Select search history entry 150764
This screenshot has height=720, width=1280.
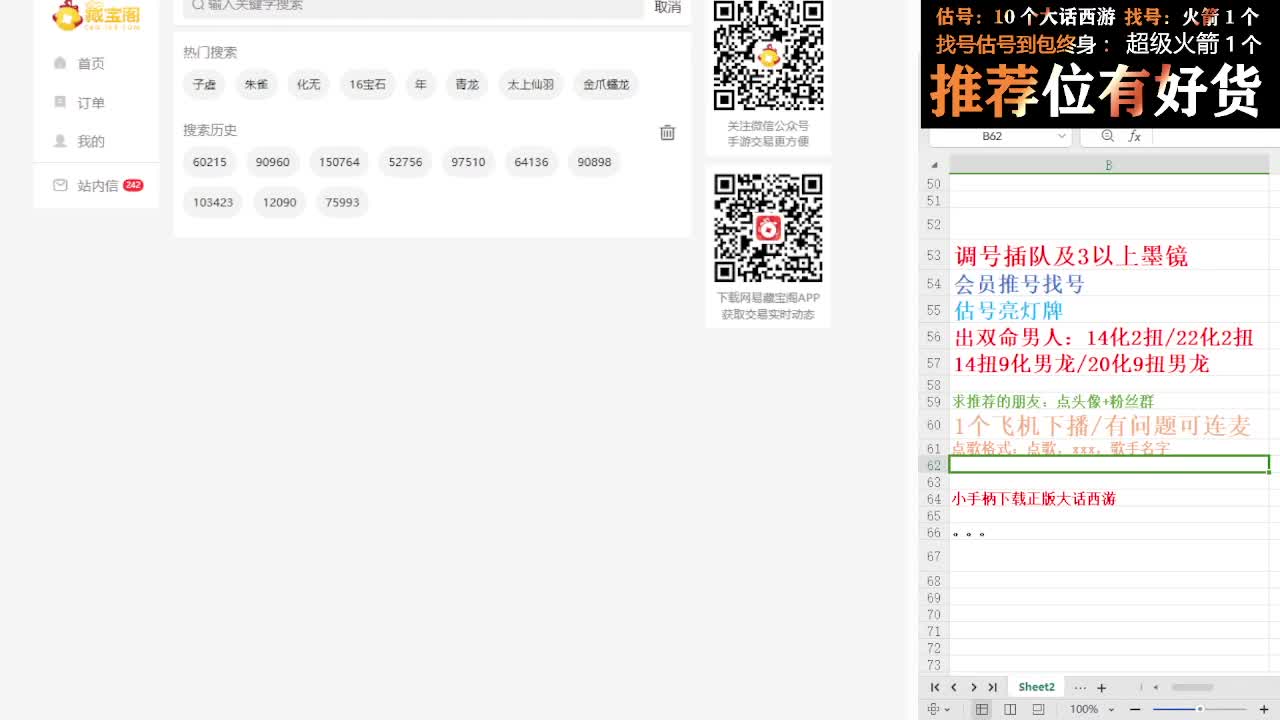click(x=339, y=162)
